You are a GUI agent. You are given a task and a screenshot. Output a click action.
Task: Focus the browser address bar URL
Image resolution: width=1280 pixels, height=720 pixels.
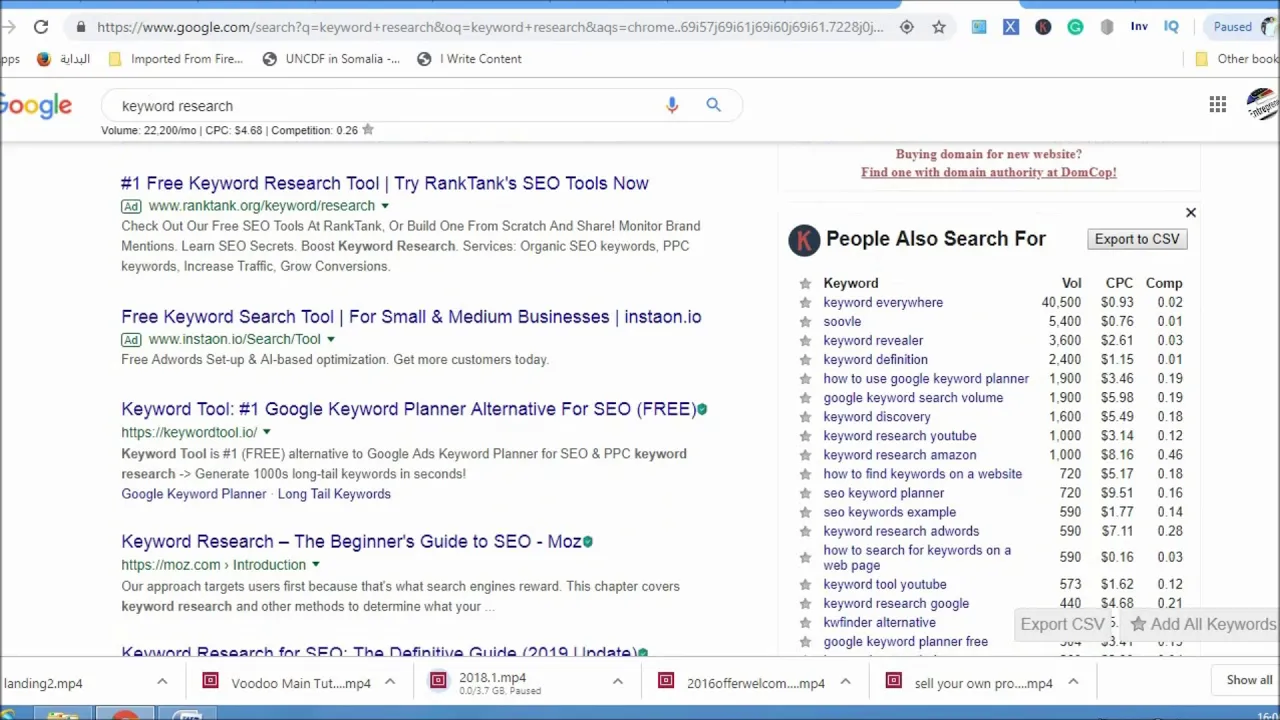490,27
